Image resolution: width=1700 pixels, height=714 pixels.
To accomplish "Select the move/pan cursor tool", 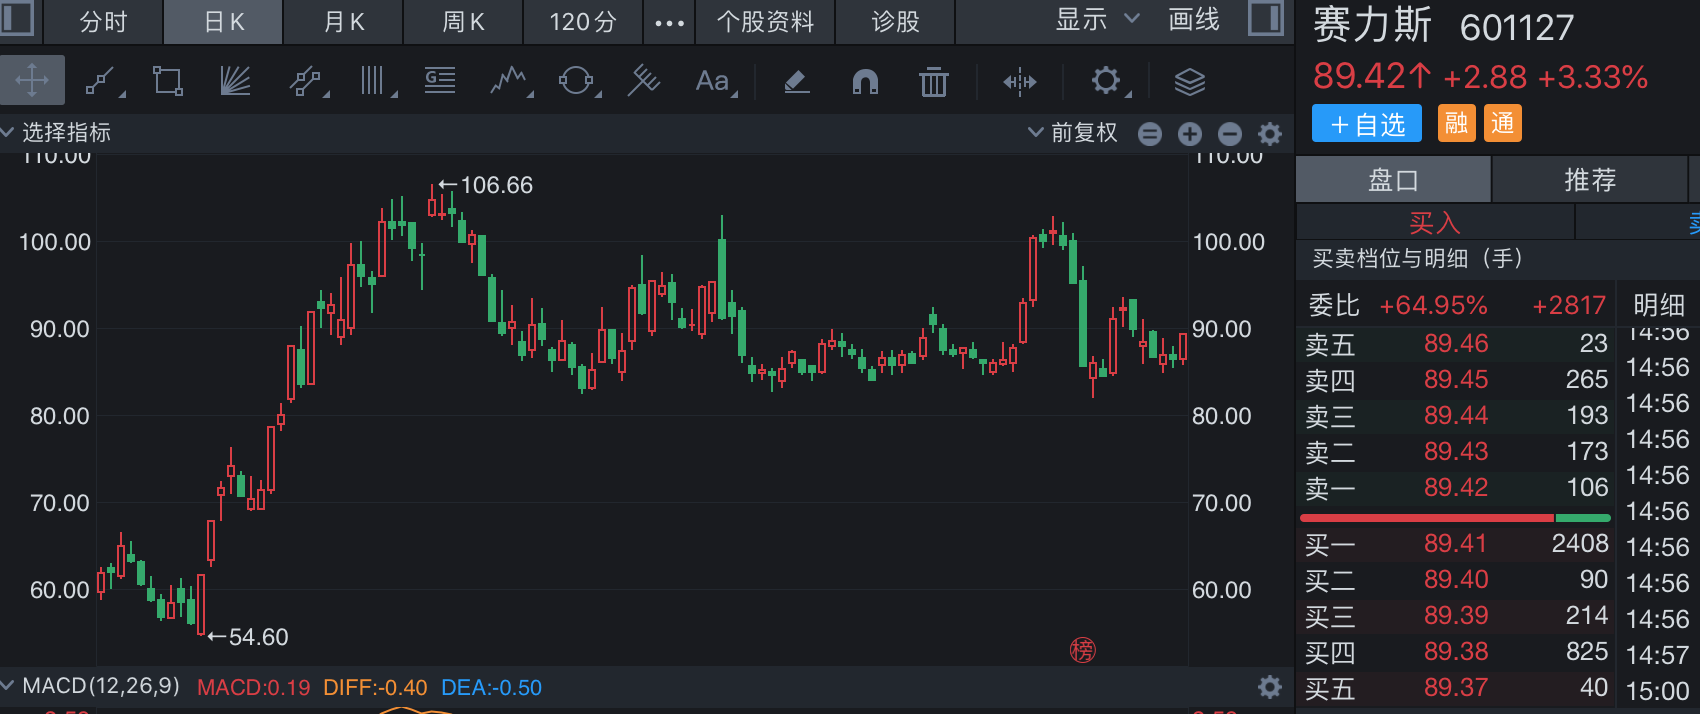I will (32, 81).
